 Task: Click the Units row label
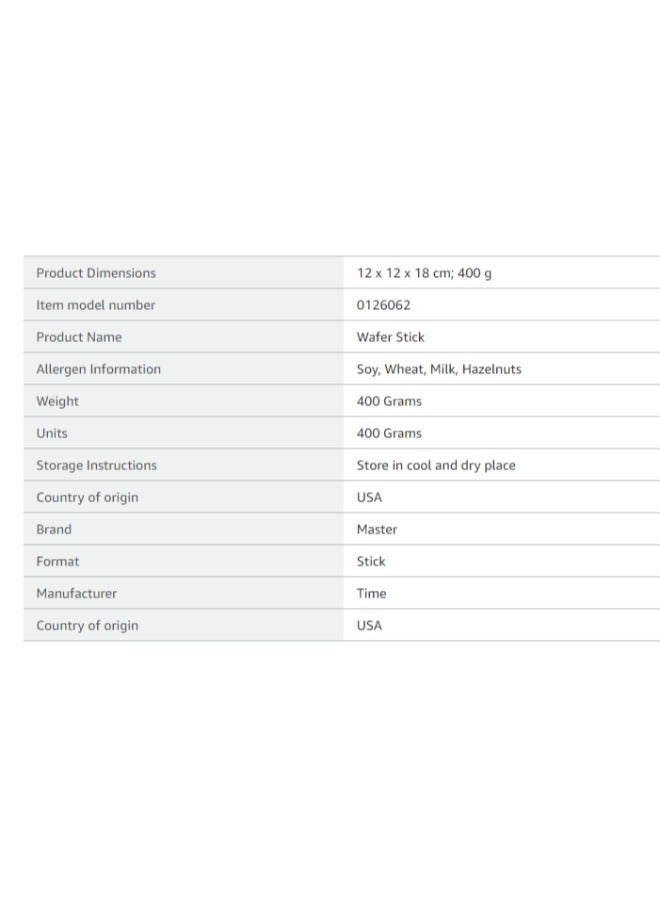pyautogui.click(x=52, y=433)
